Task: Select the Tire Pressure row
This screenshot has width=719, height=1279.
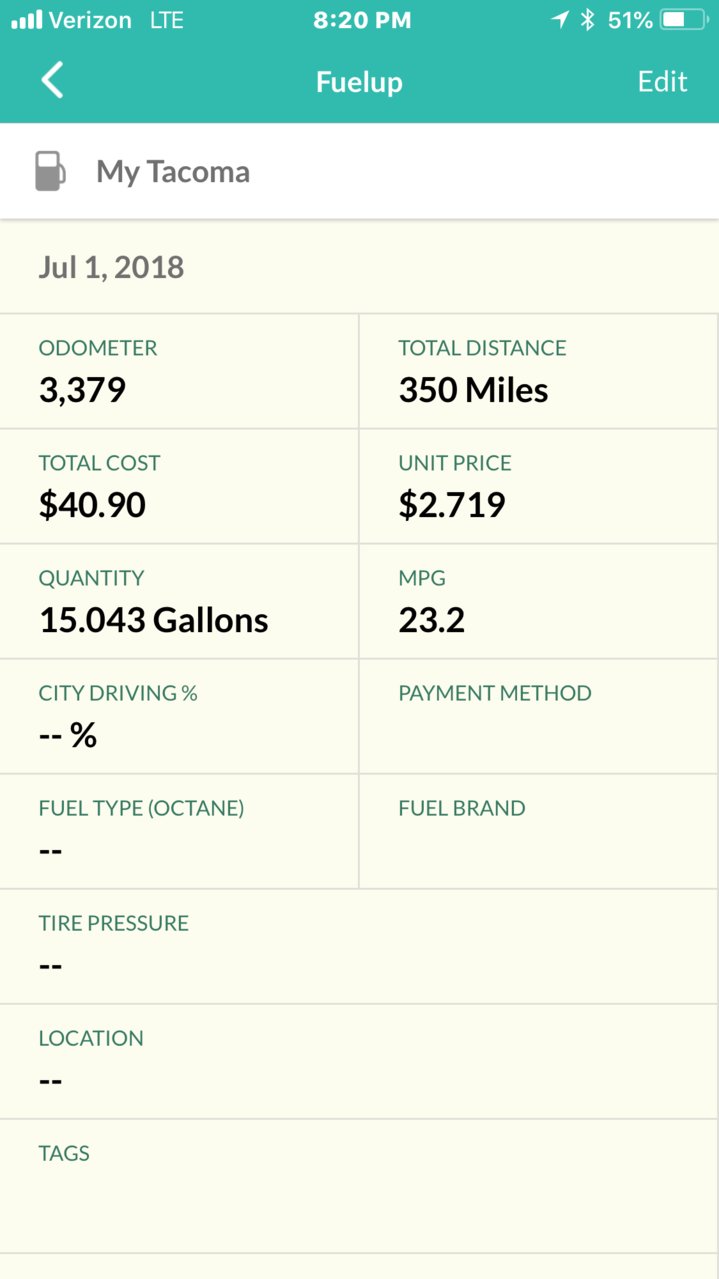Action: 359,946
